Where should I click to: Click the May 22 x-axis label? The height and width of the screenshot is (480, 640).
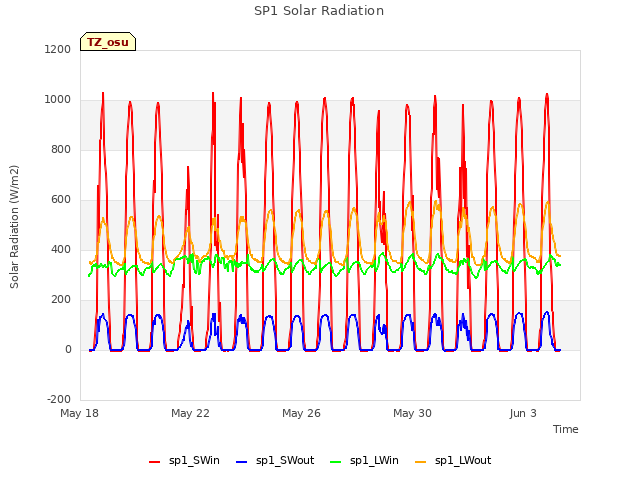tap(190, 413)
